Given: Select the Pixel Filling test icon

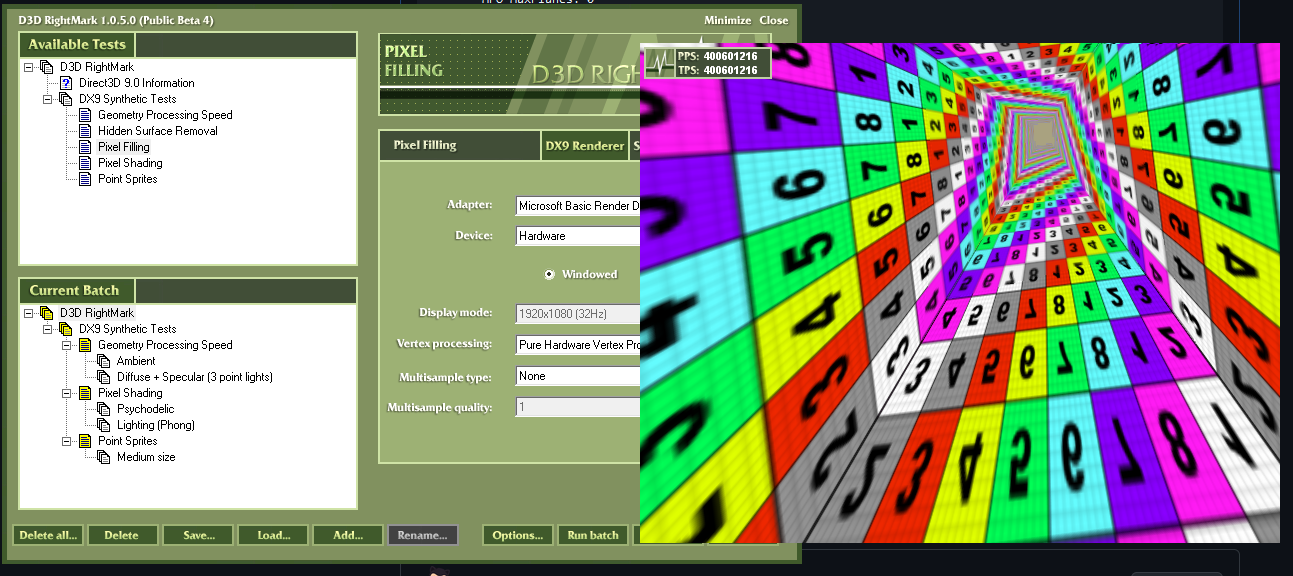Looking at the screenshot, I should 85,146.
